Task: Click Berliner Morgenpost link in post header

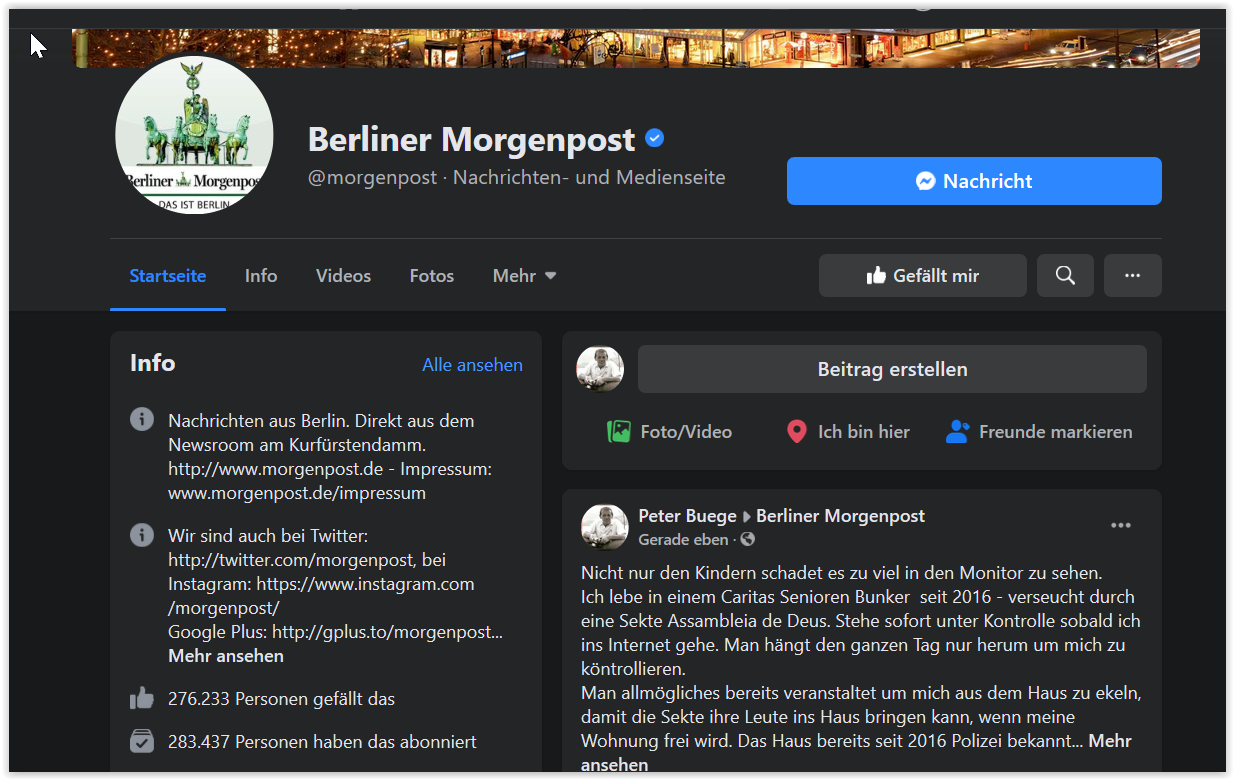Action: 840,516
